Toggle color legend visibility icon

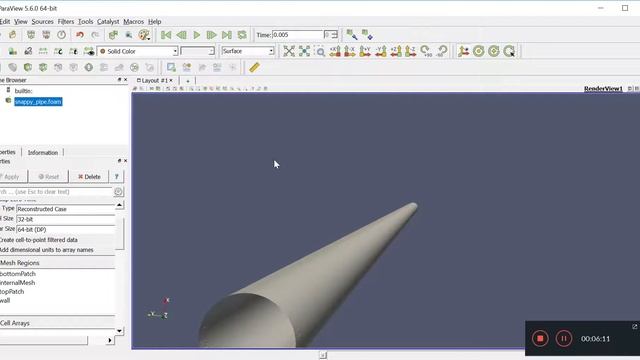point(13,51)
